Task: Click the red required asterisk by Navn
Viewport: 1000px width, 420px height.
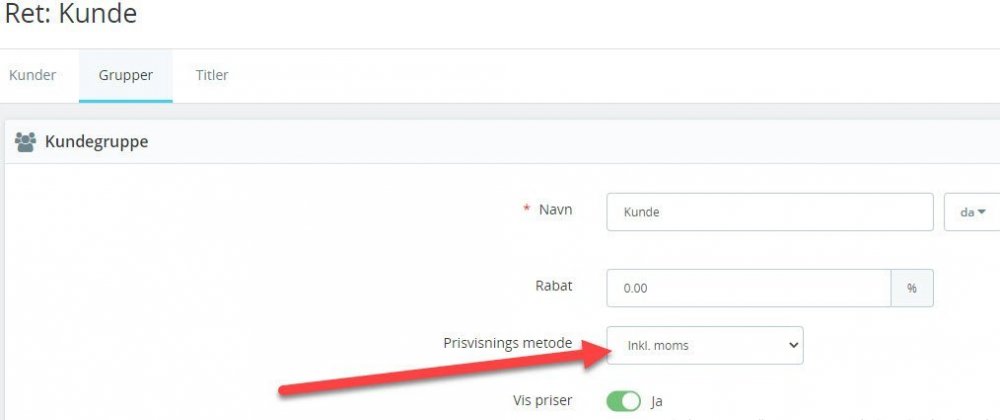Action: click(x=526, y=209)
